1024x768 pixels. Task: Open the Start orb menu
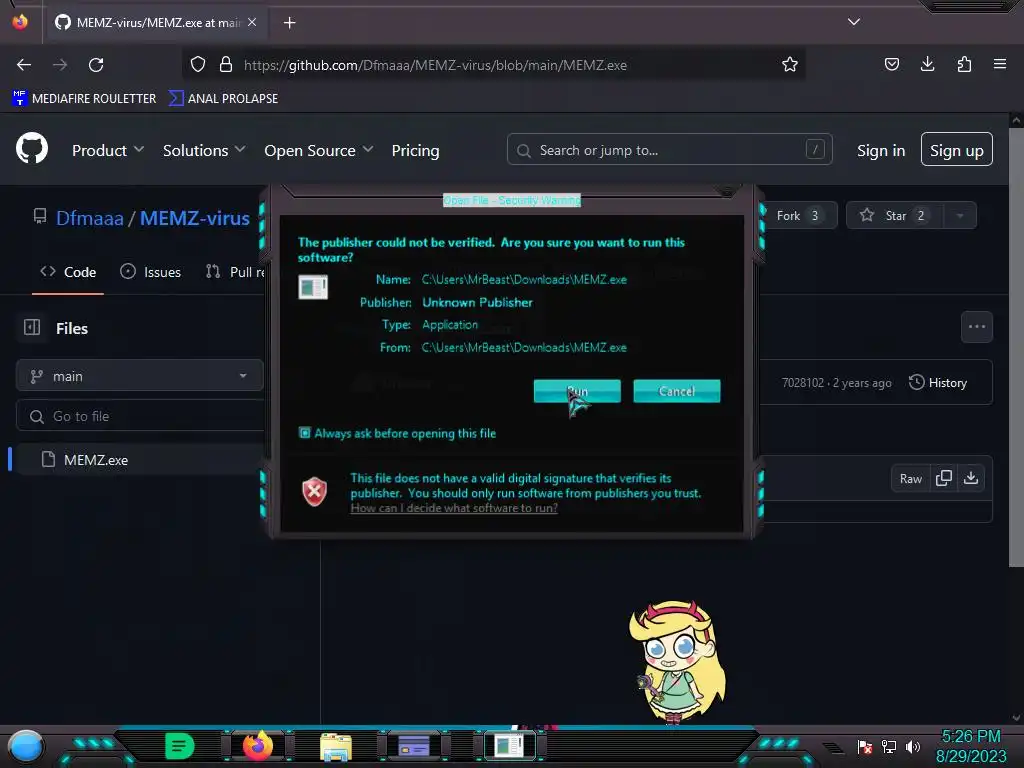point(26,747)
